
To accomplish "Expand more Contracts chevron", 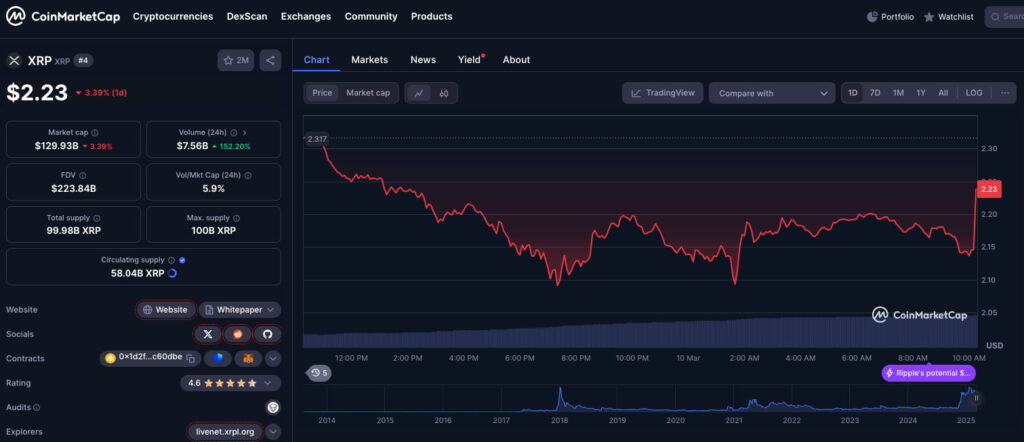I will pyautogui.click(x=273, y=358).
